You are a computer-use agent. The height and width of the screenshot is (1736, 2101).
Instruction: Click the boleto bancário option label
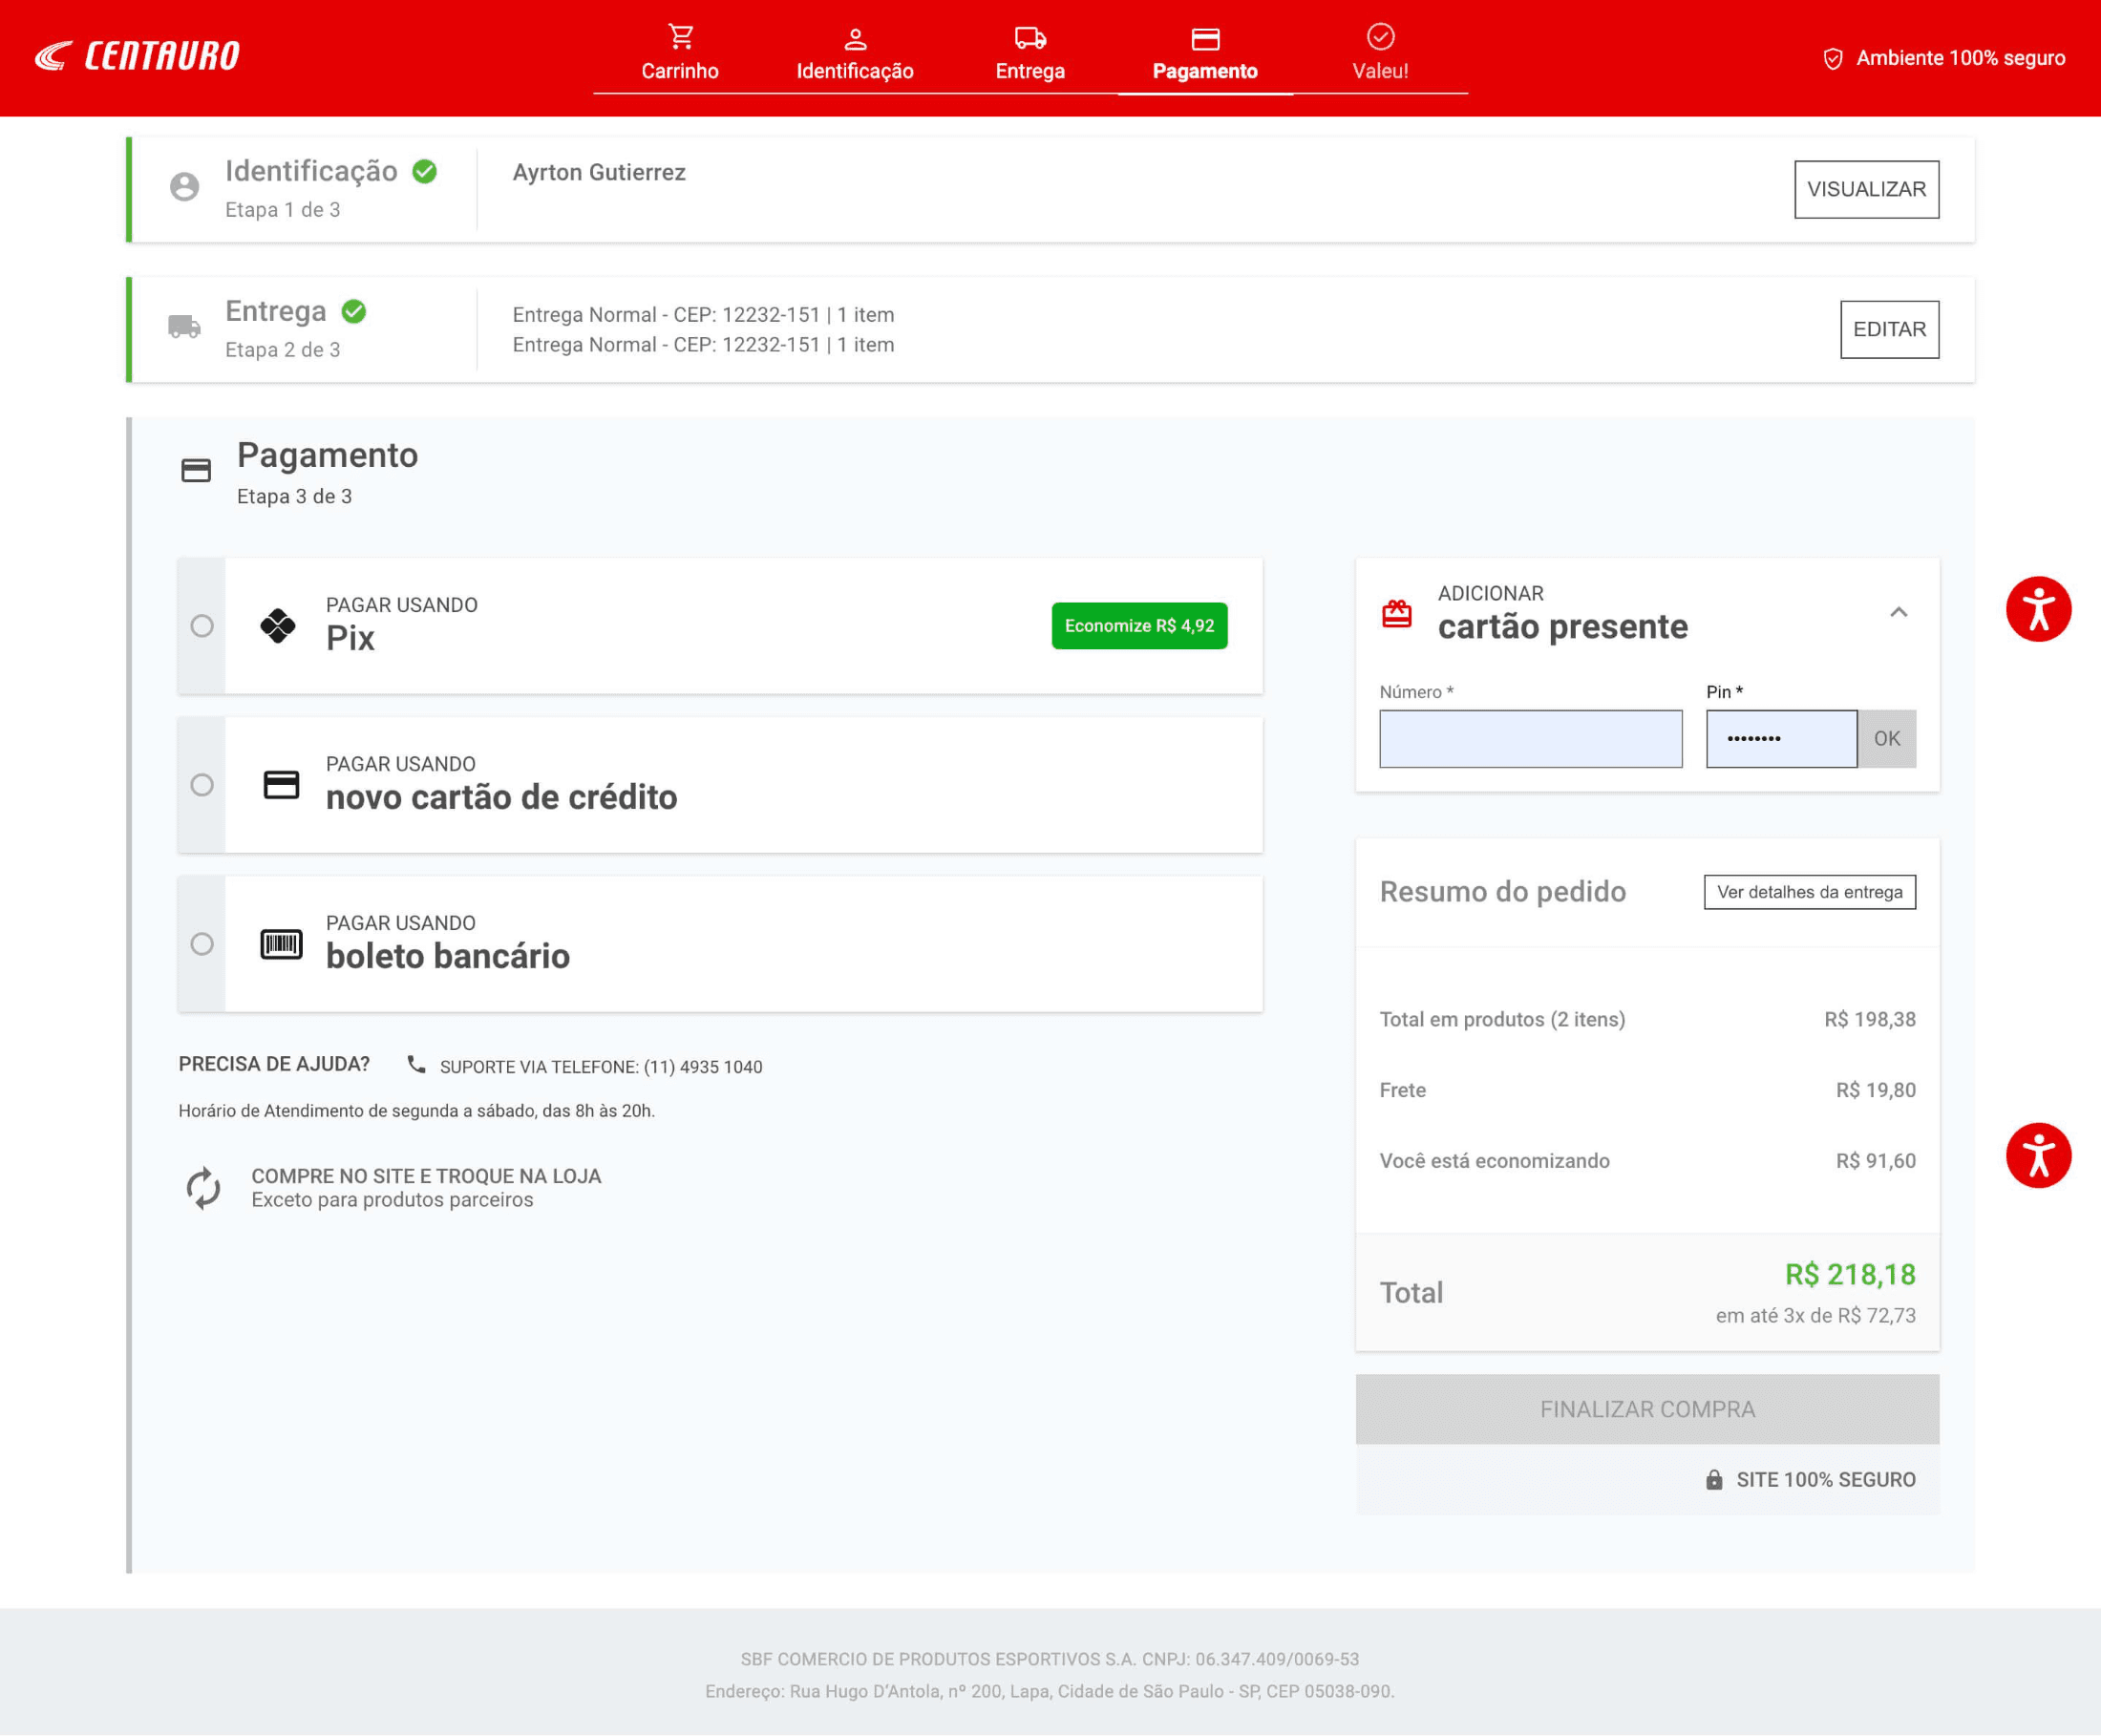click(448, 957)
